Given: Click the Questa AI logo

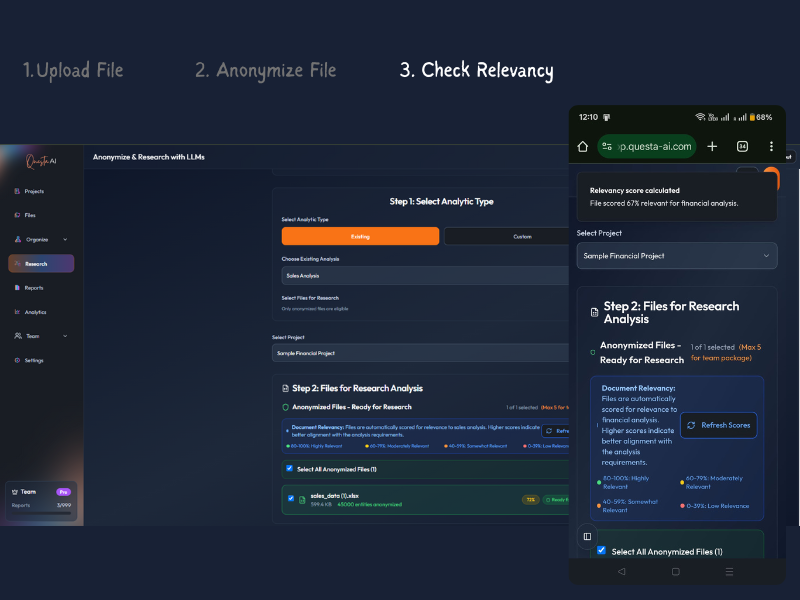Looking at the screenshot, I should coord(41,161).
